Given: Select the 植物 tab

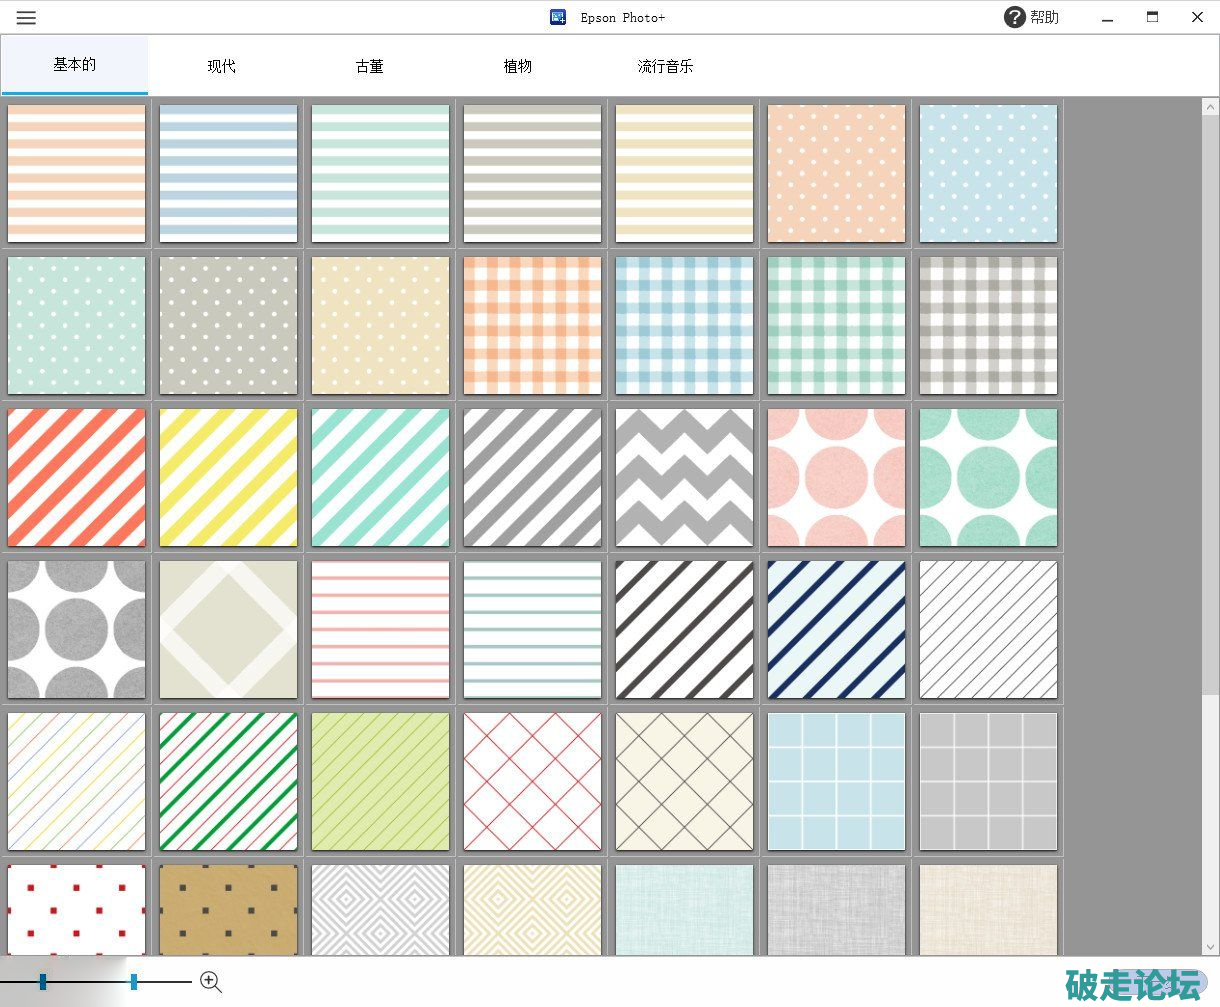Looking at the screenshot, I should 518,66.
